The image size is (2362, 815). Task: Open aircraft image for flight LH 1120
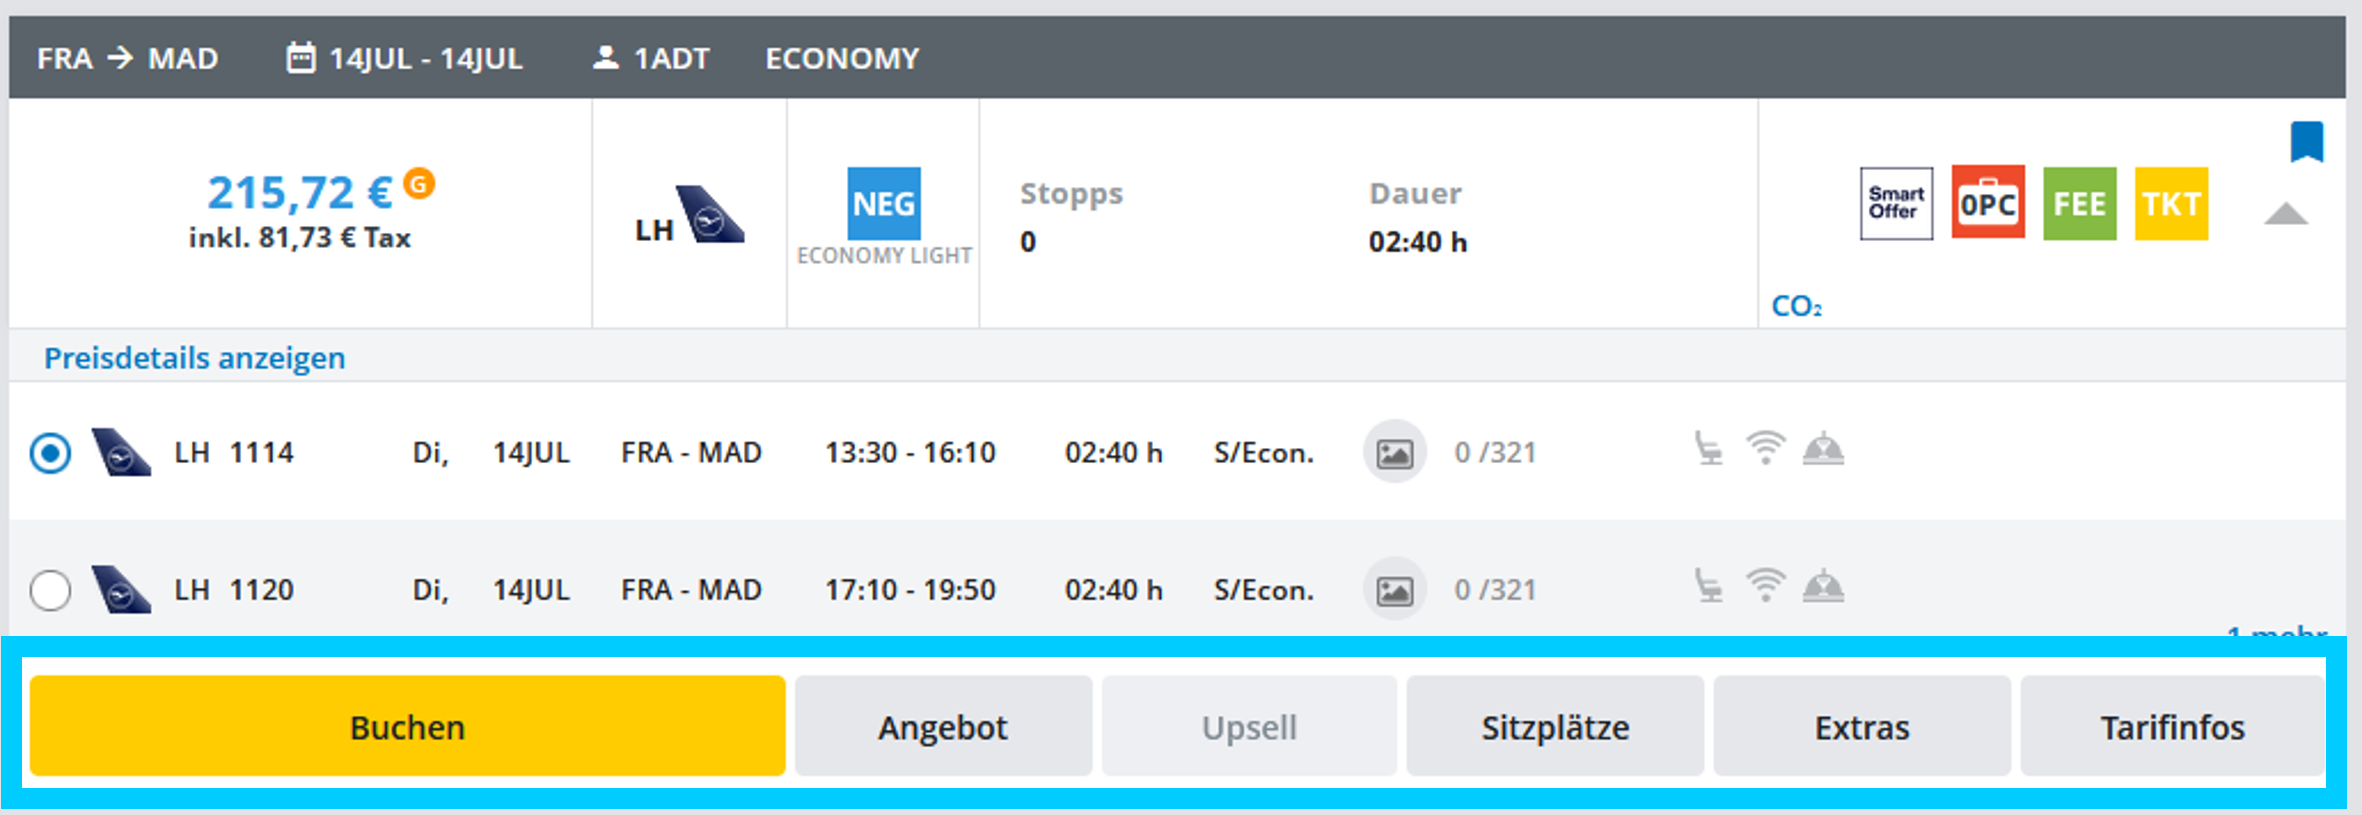click(x=1394, y=590)
